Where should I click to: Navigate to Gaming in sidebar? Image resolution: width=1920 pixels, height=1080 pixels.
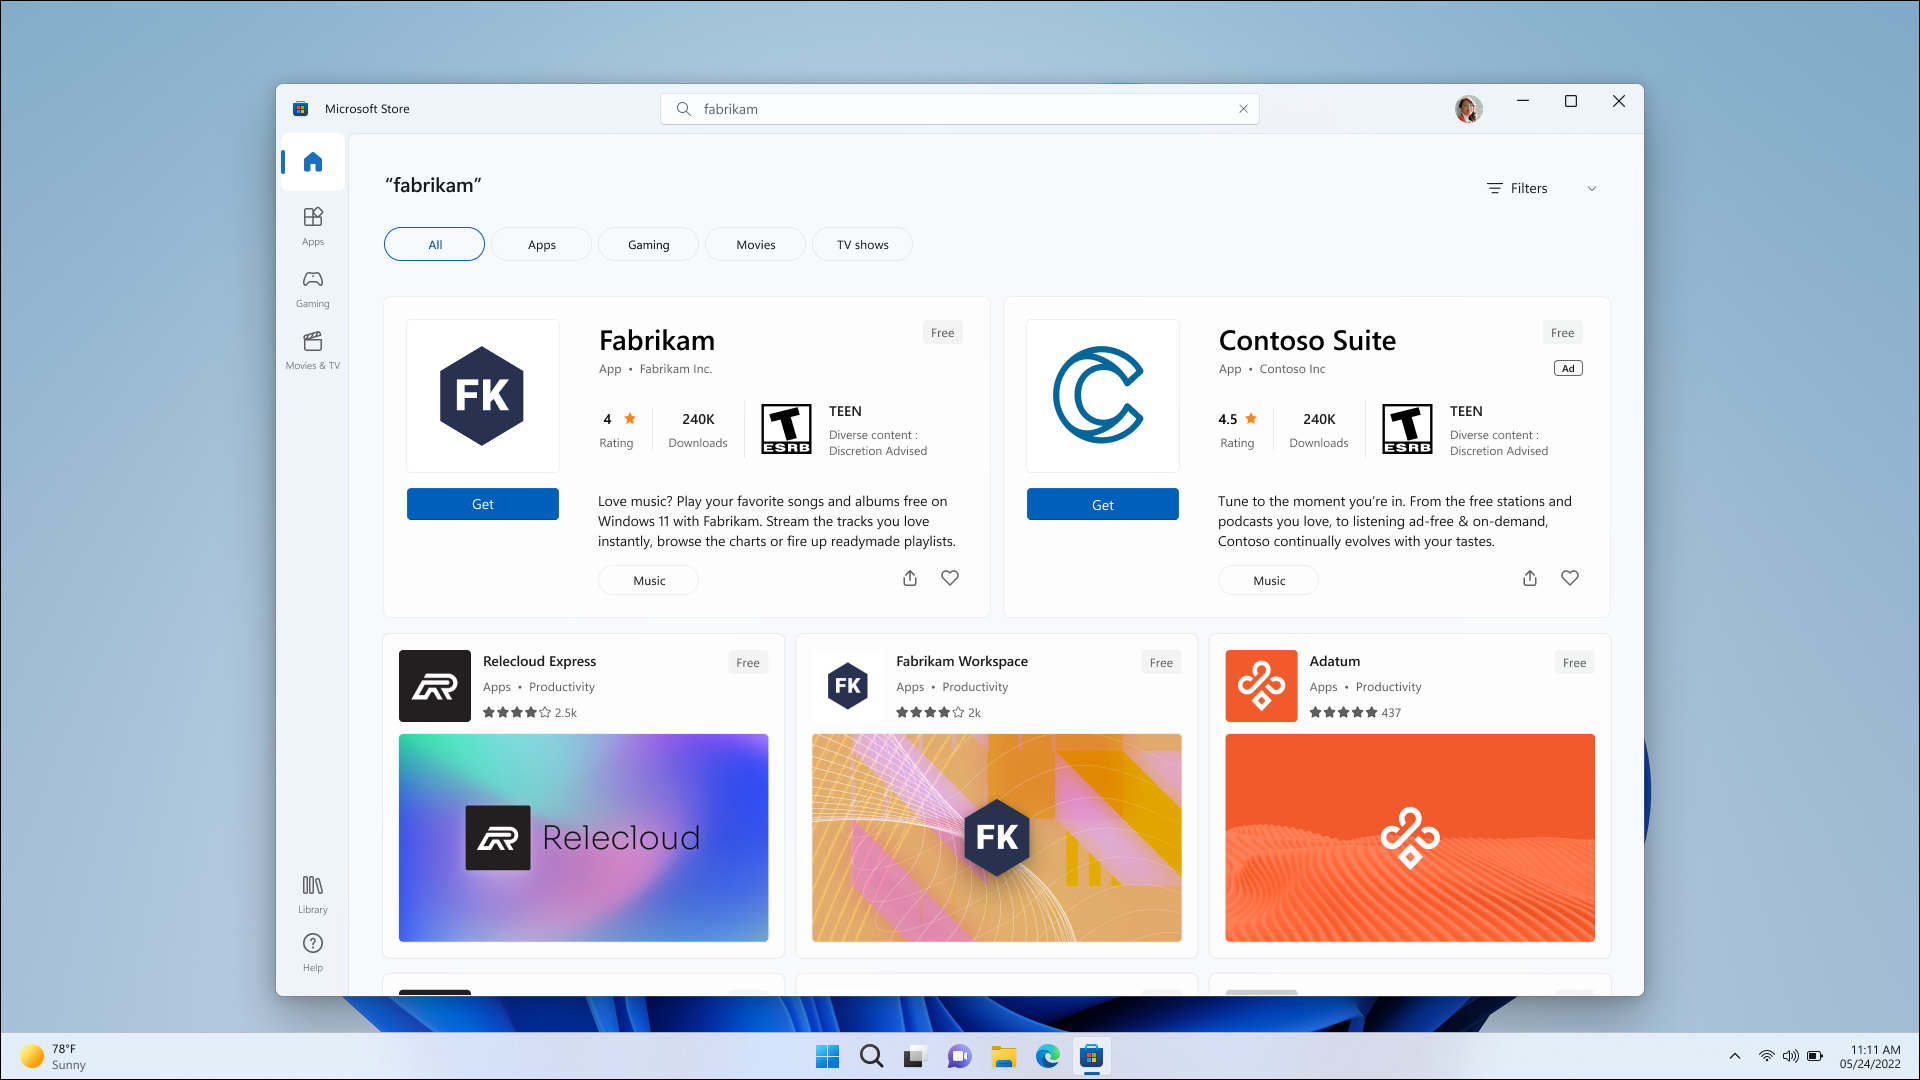coord(313,286)
